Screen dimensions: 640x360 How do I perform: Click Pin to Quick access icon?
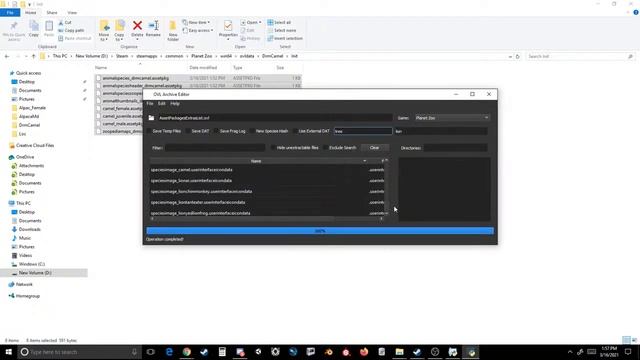14,26
